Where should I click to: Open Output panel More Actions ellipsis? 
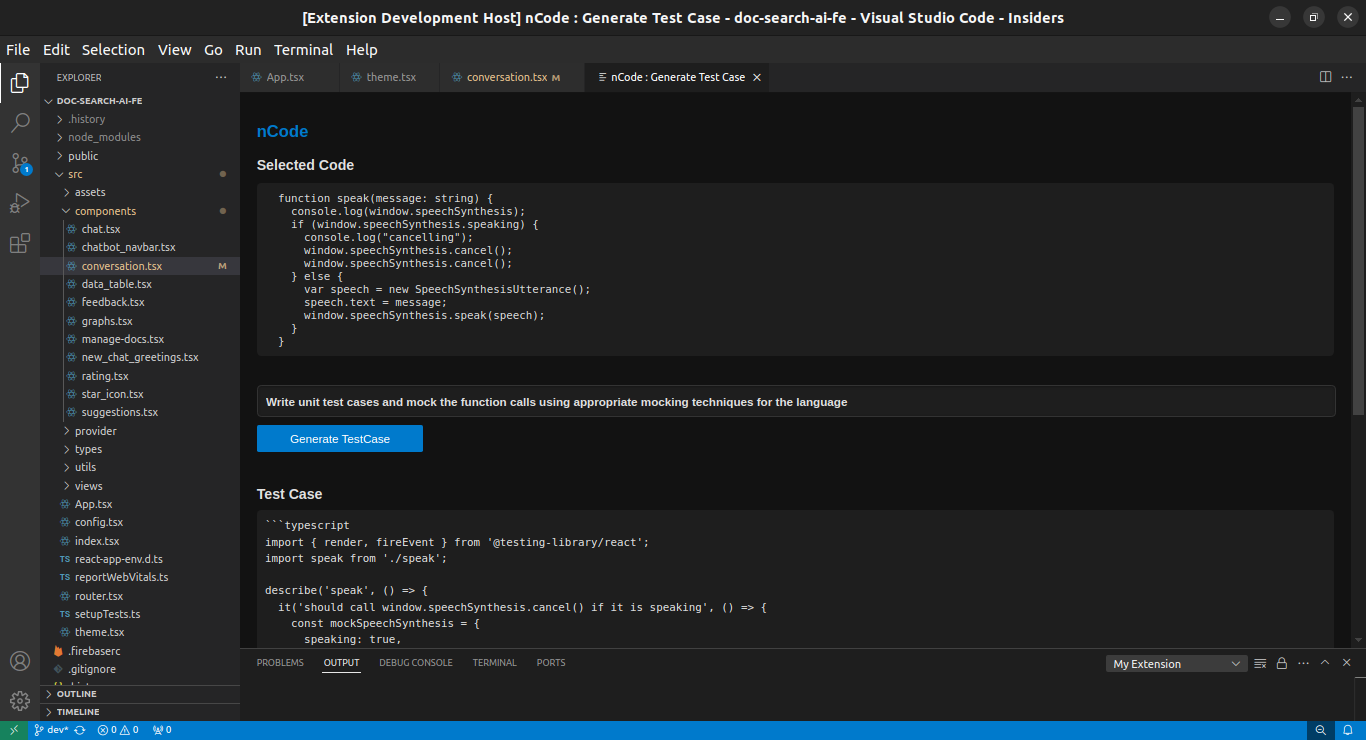click(x=1303, y=663)
